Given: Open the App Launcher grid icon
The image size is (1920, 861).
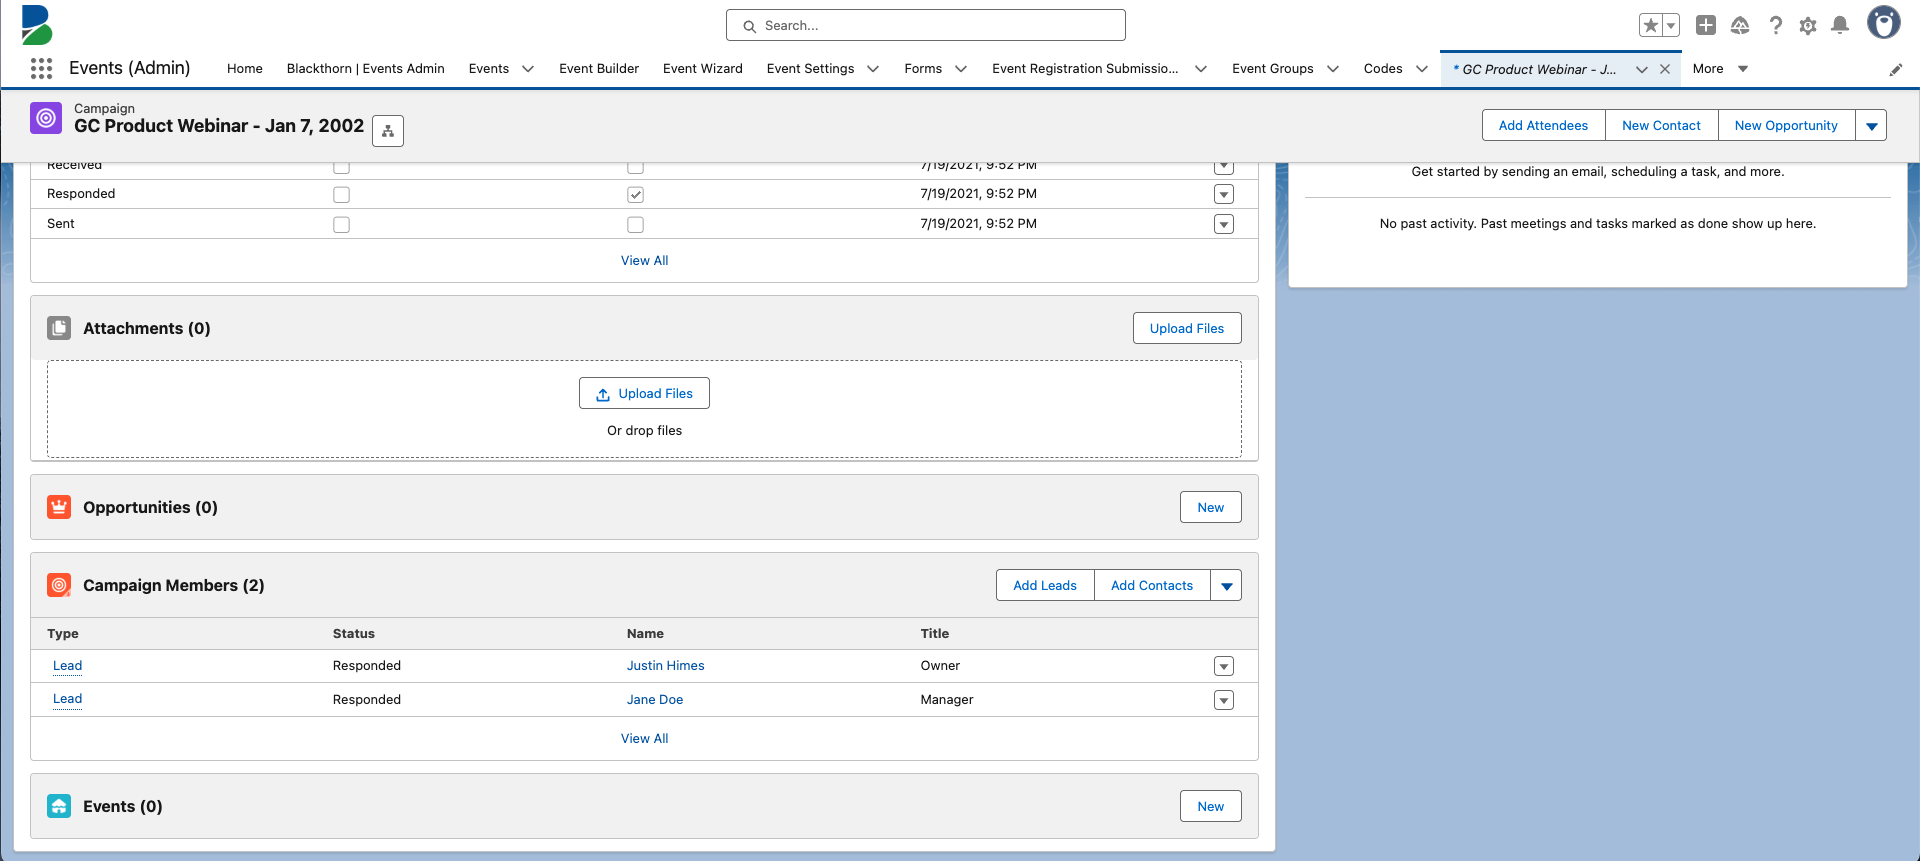Looking at the screenshot, I should (x=41, y=68).
